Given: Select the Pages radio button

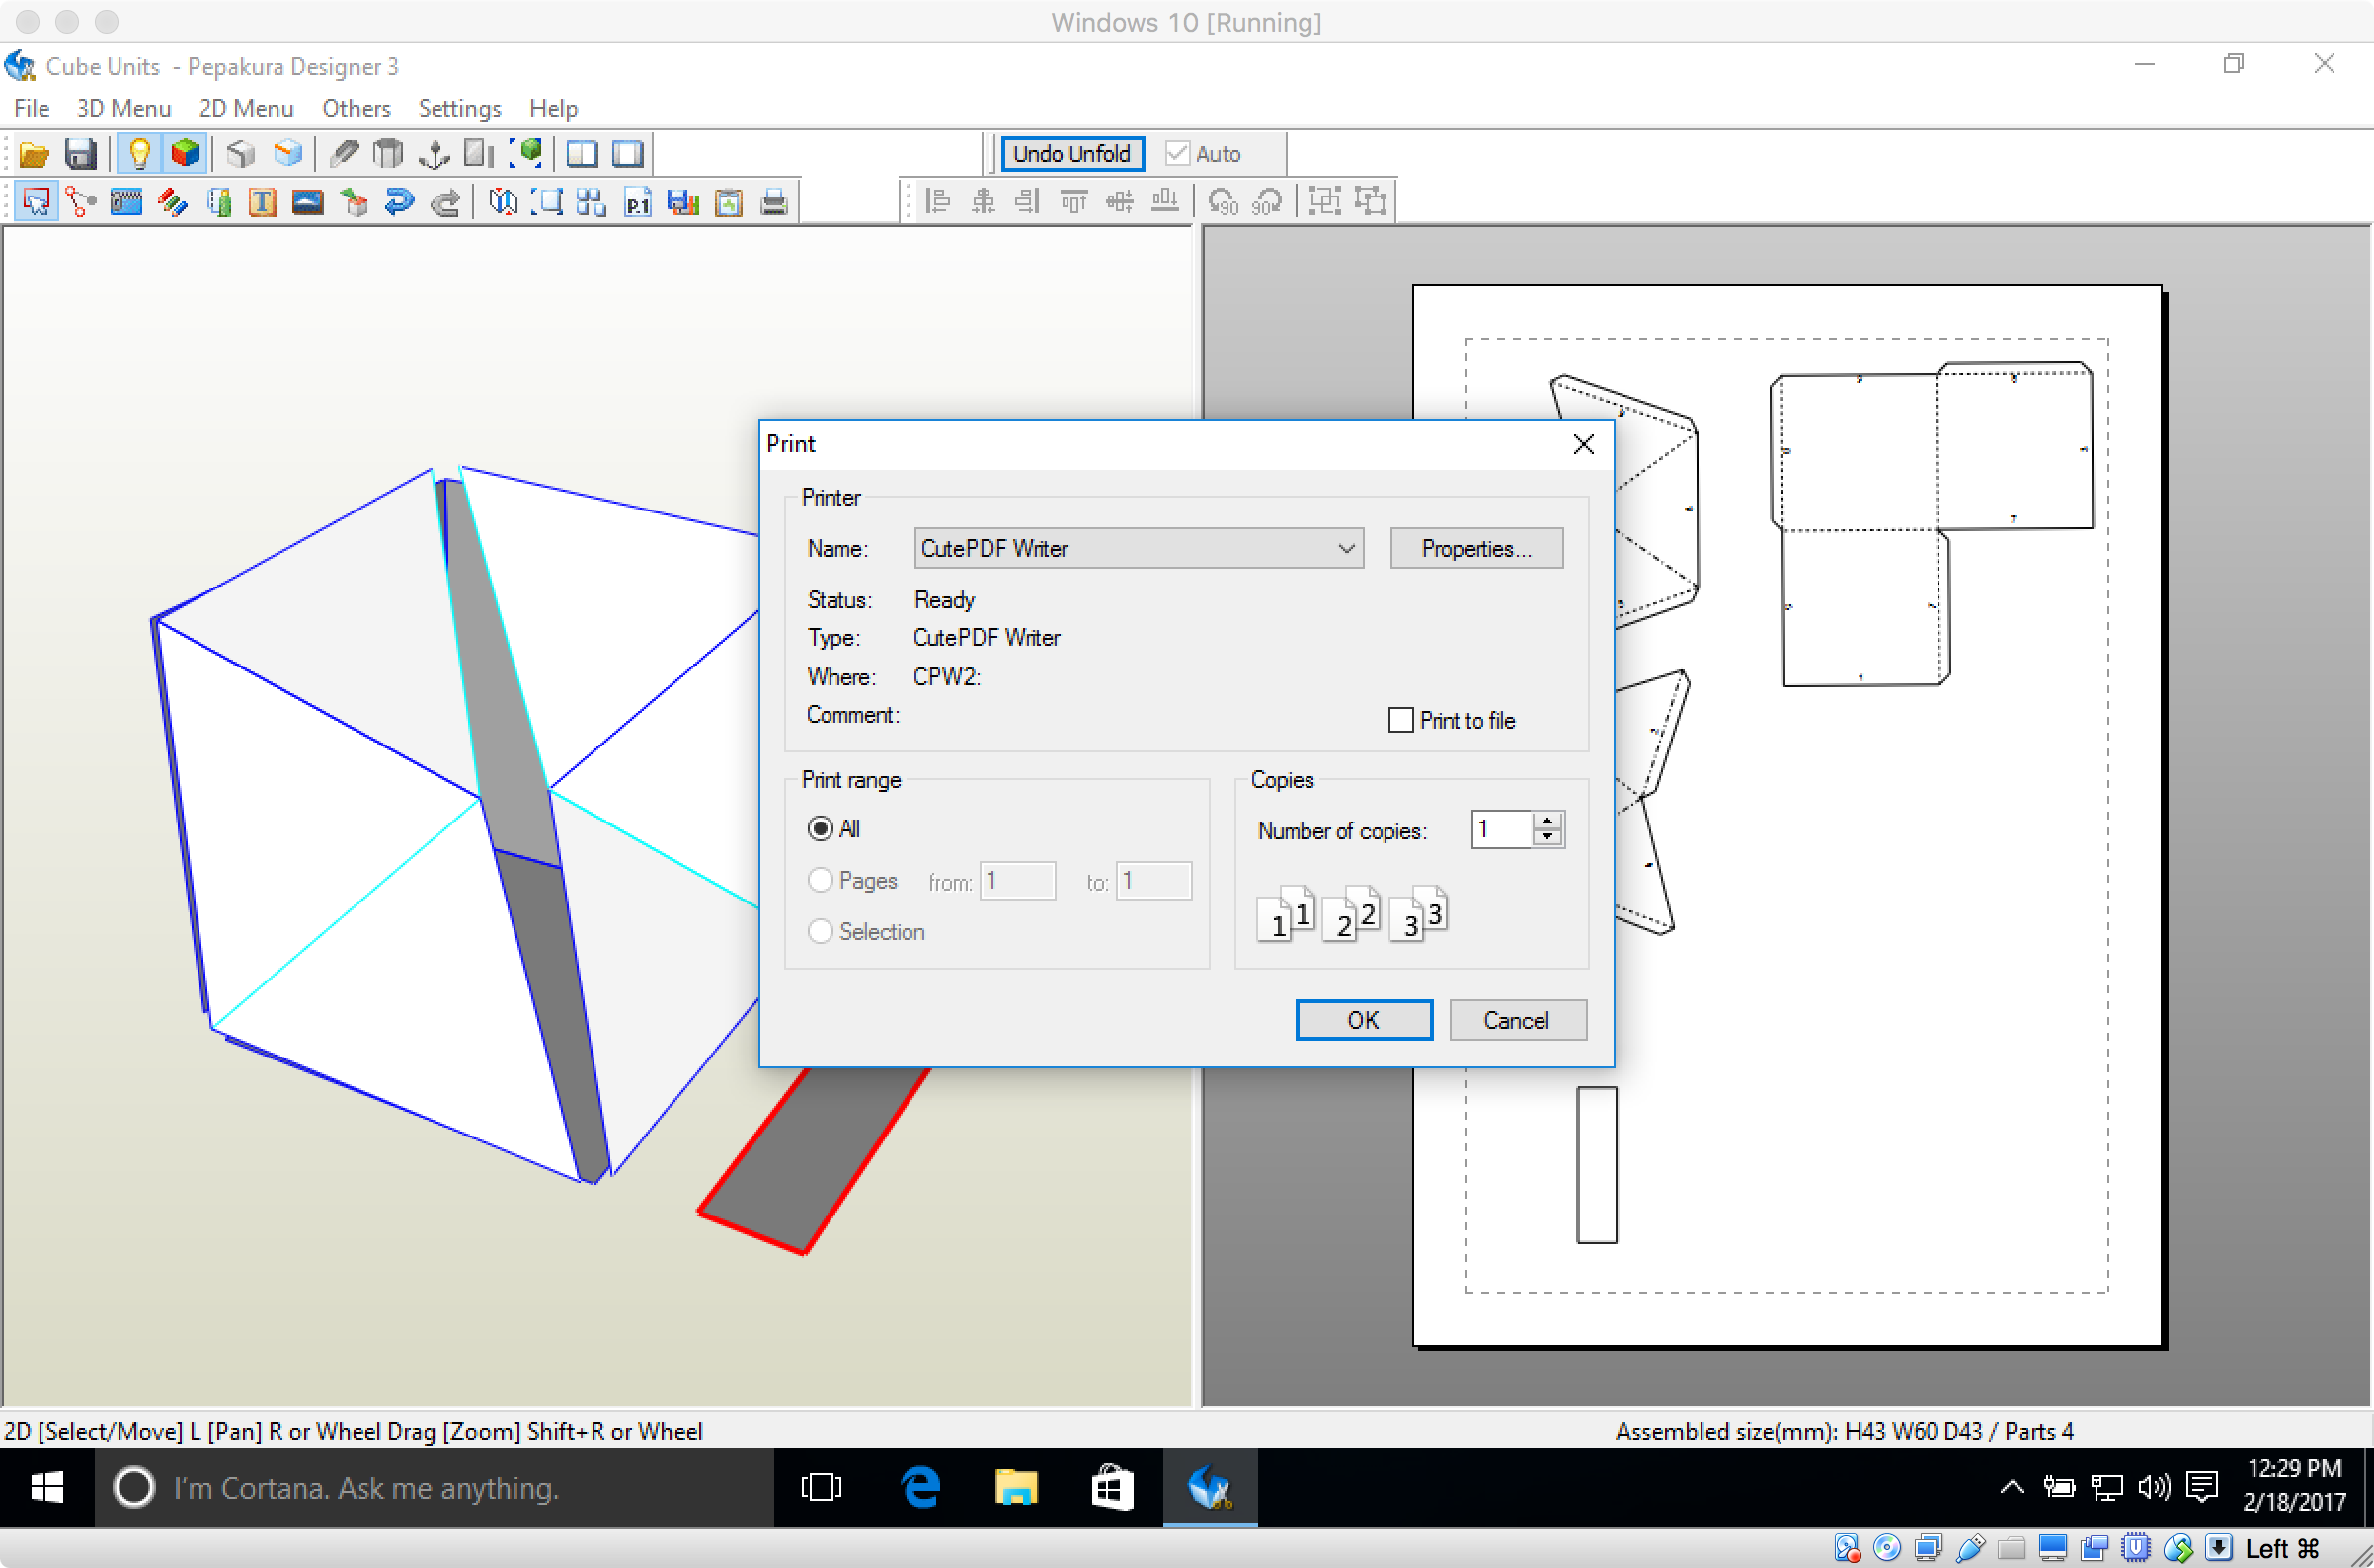Looking at the screenshot, I should click(819, 880).
